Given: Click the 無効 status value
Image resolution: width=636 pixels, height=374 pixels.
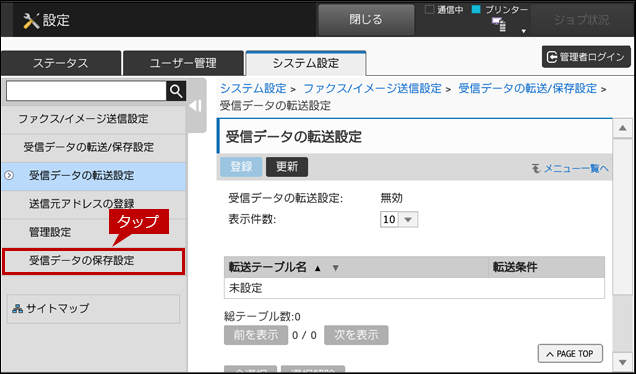Looking at the screenshot, I should (391, 198).
